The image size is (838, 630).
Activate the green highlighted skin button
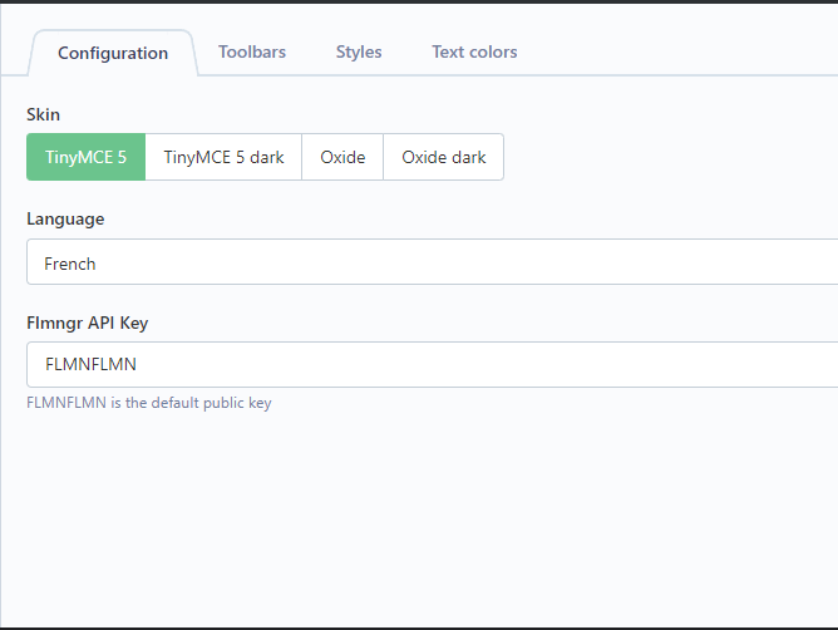tap(86, 157)
